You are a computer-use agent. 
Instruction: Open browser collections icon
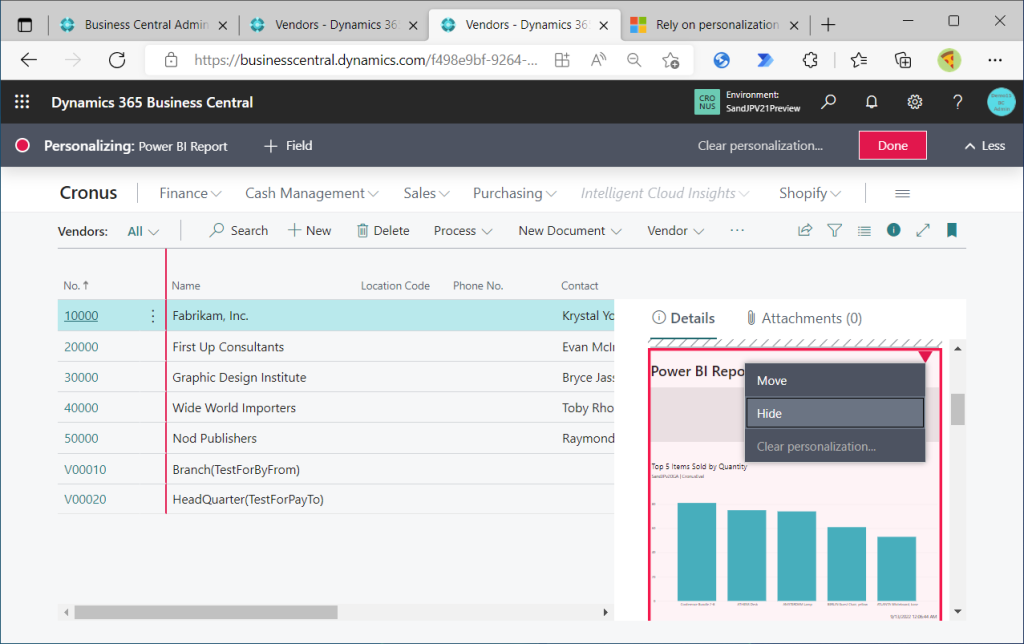click(903, 60)
